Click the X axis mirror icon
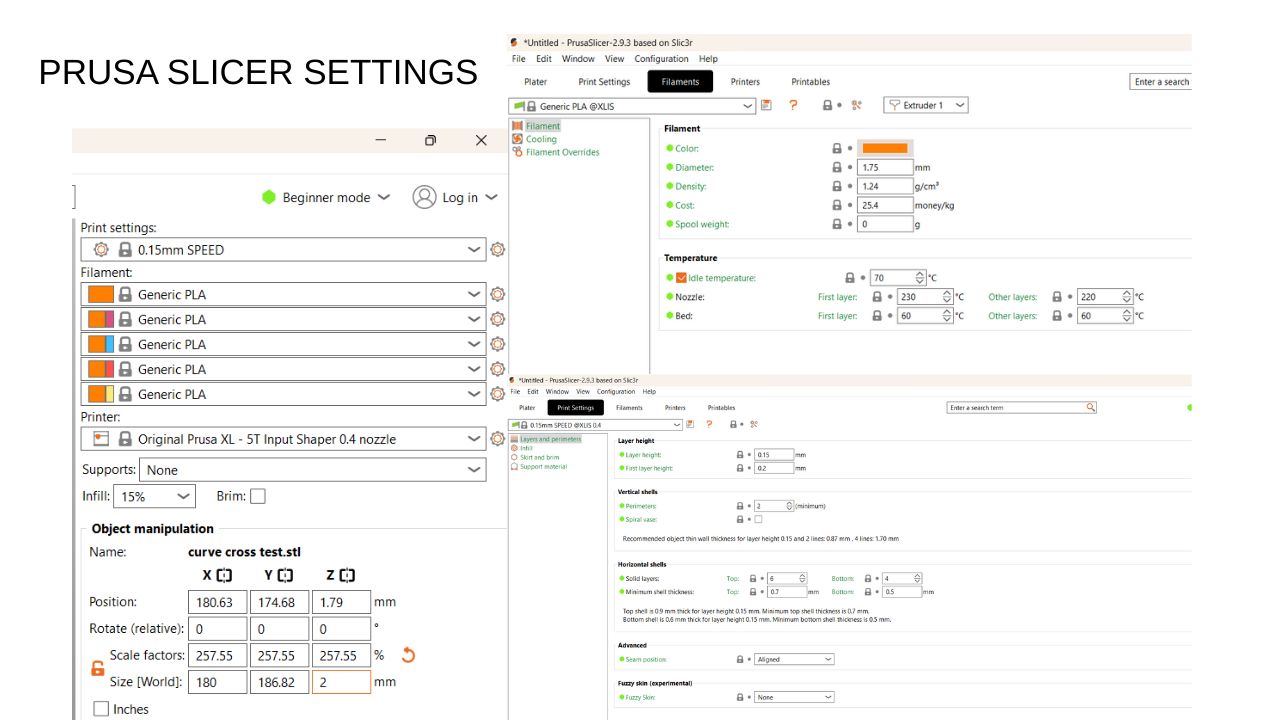Viewport: 1280px width, 720px height. pos(224,575)
